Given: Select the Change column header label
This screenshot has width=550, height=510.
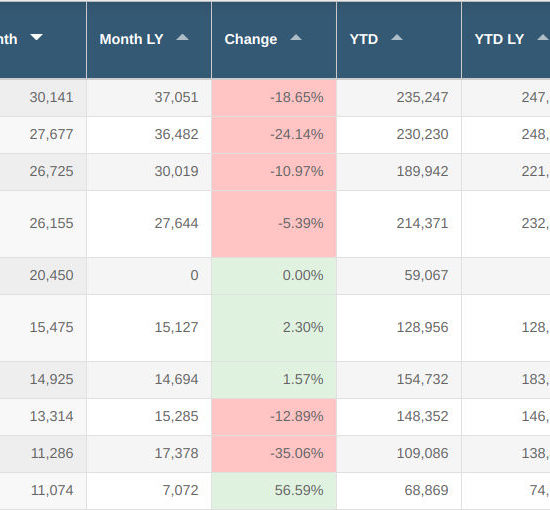Looking at the screenshot, I should click(251, 39).
